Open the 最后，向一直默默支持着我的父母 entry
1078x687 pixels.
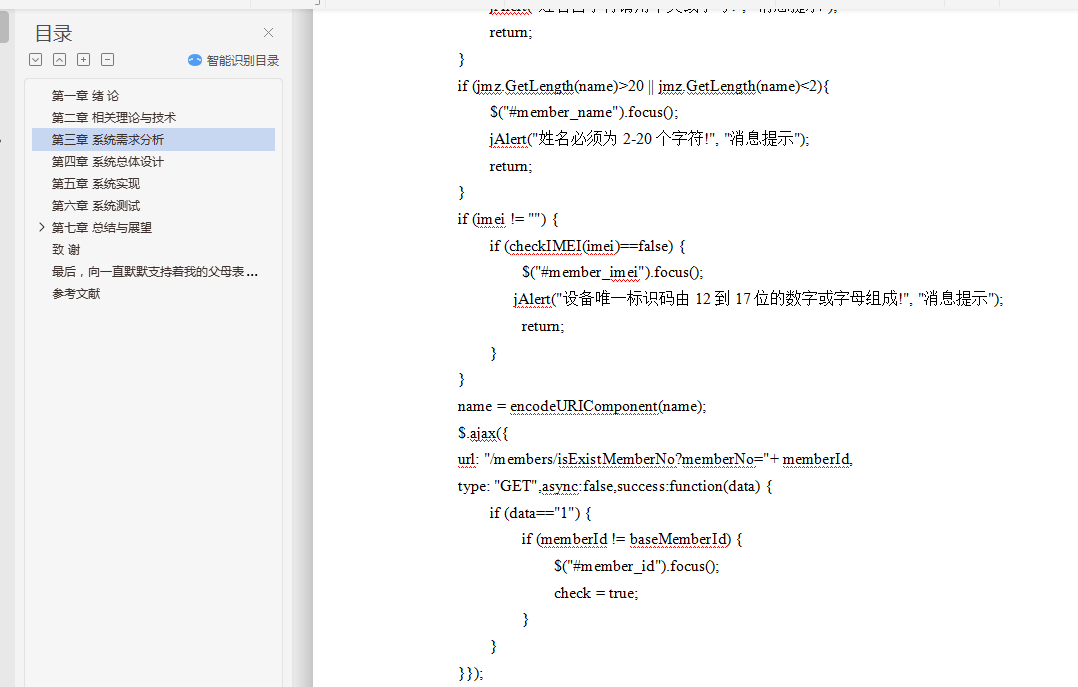click(x=155, y=272)
